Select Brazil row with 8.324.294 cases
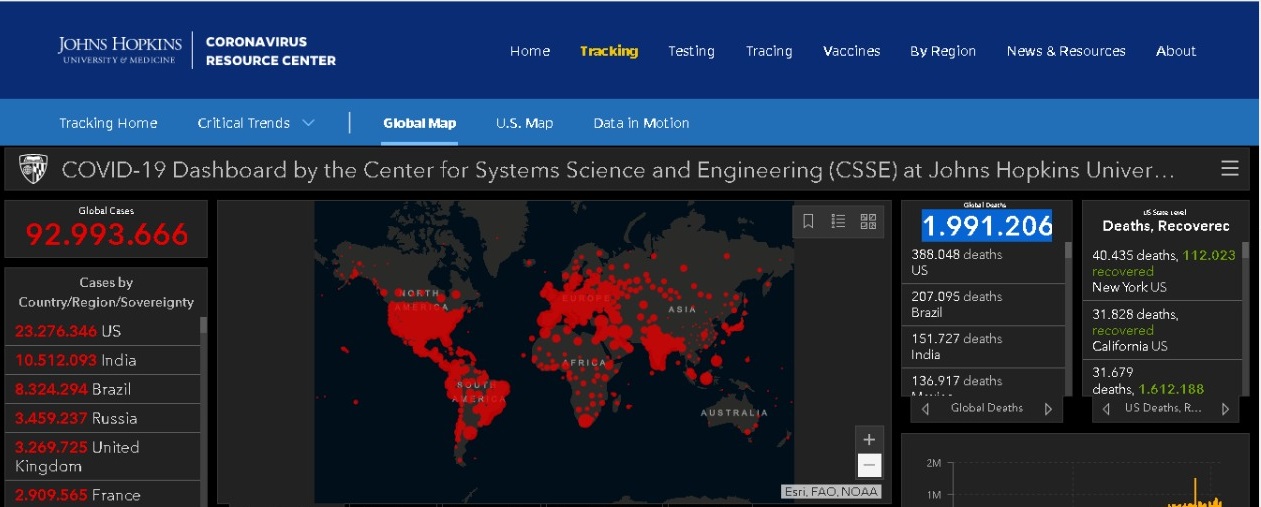Image resolution: width=1261 pixels, height=507 pixels. pos(103,389)
